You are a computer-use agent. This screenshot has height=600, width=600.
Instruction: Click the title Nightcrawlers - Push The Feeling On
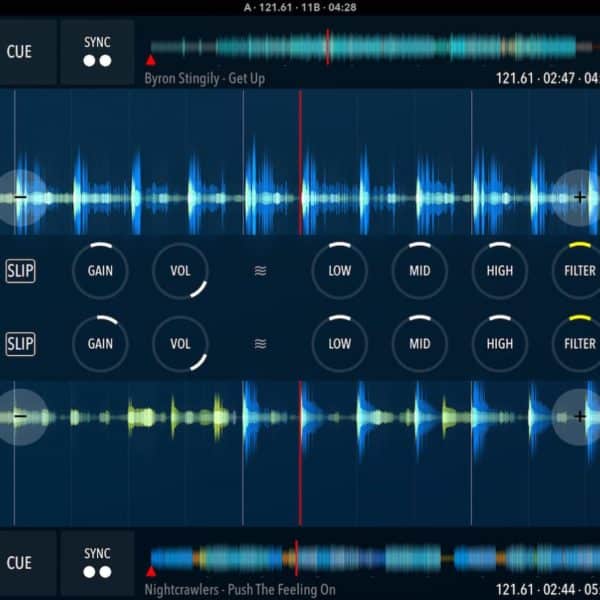click(240, 590)
